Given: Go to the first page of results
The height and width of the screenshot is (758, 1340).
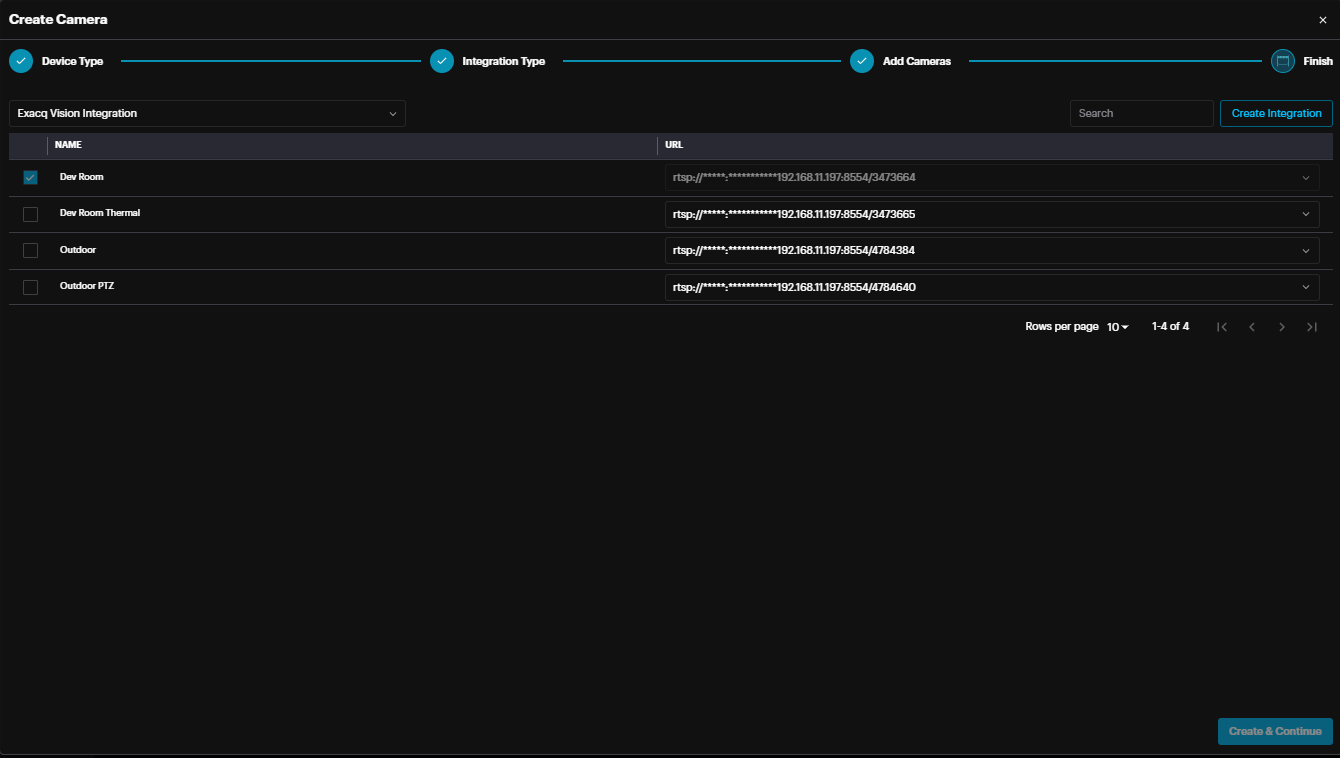Looking at the screenshot, I should (x=1221, y=327).
